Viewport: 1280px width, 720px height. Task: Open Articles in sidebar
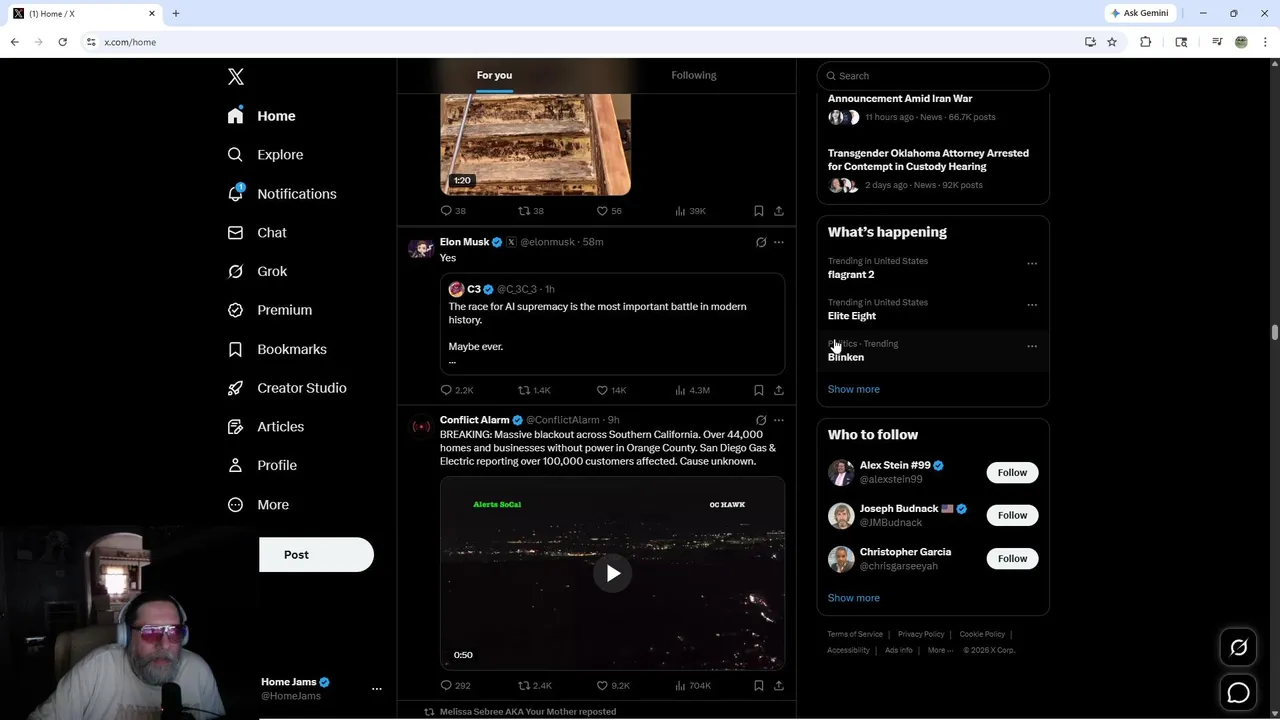click(266, 426)
